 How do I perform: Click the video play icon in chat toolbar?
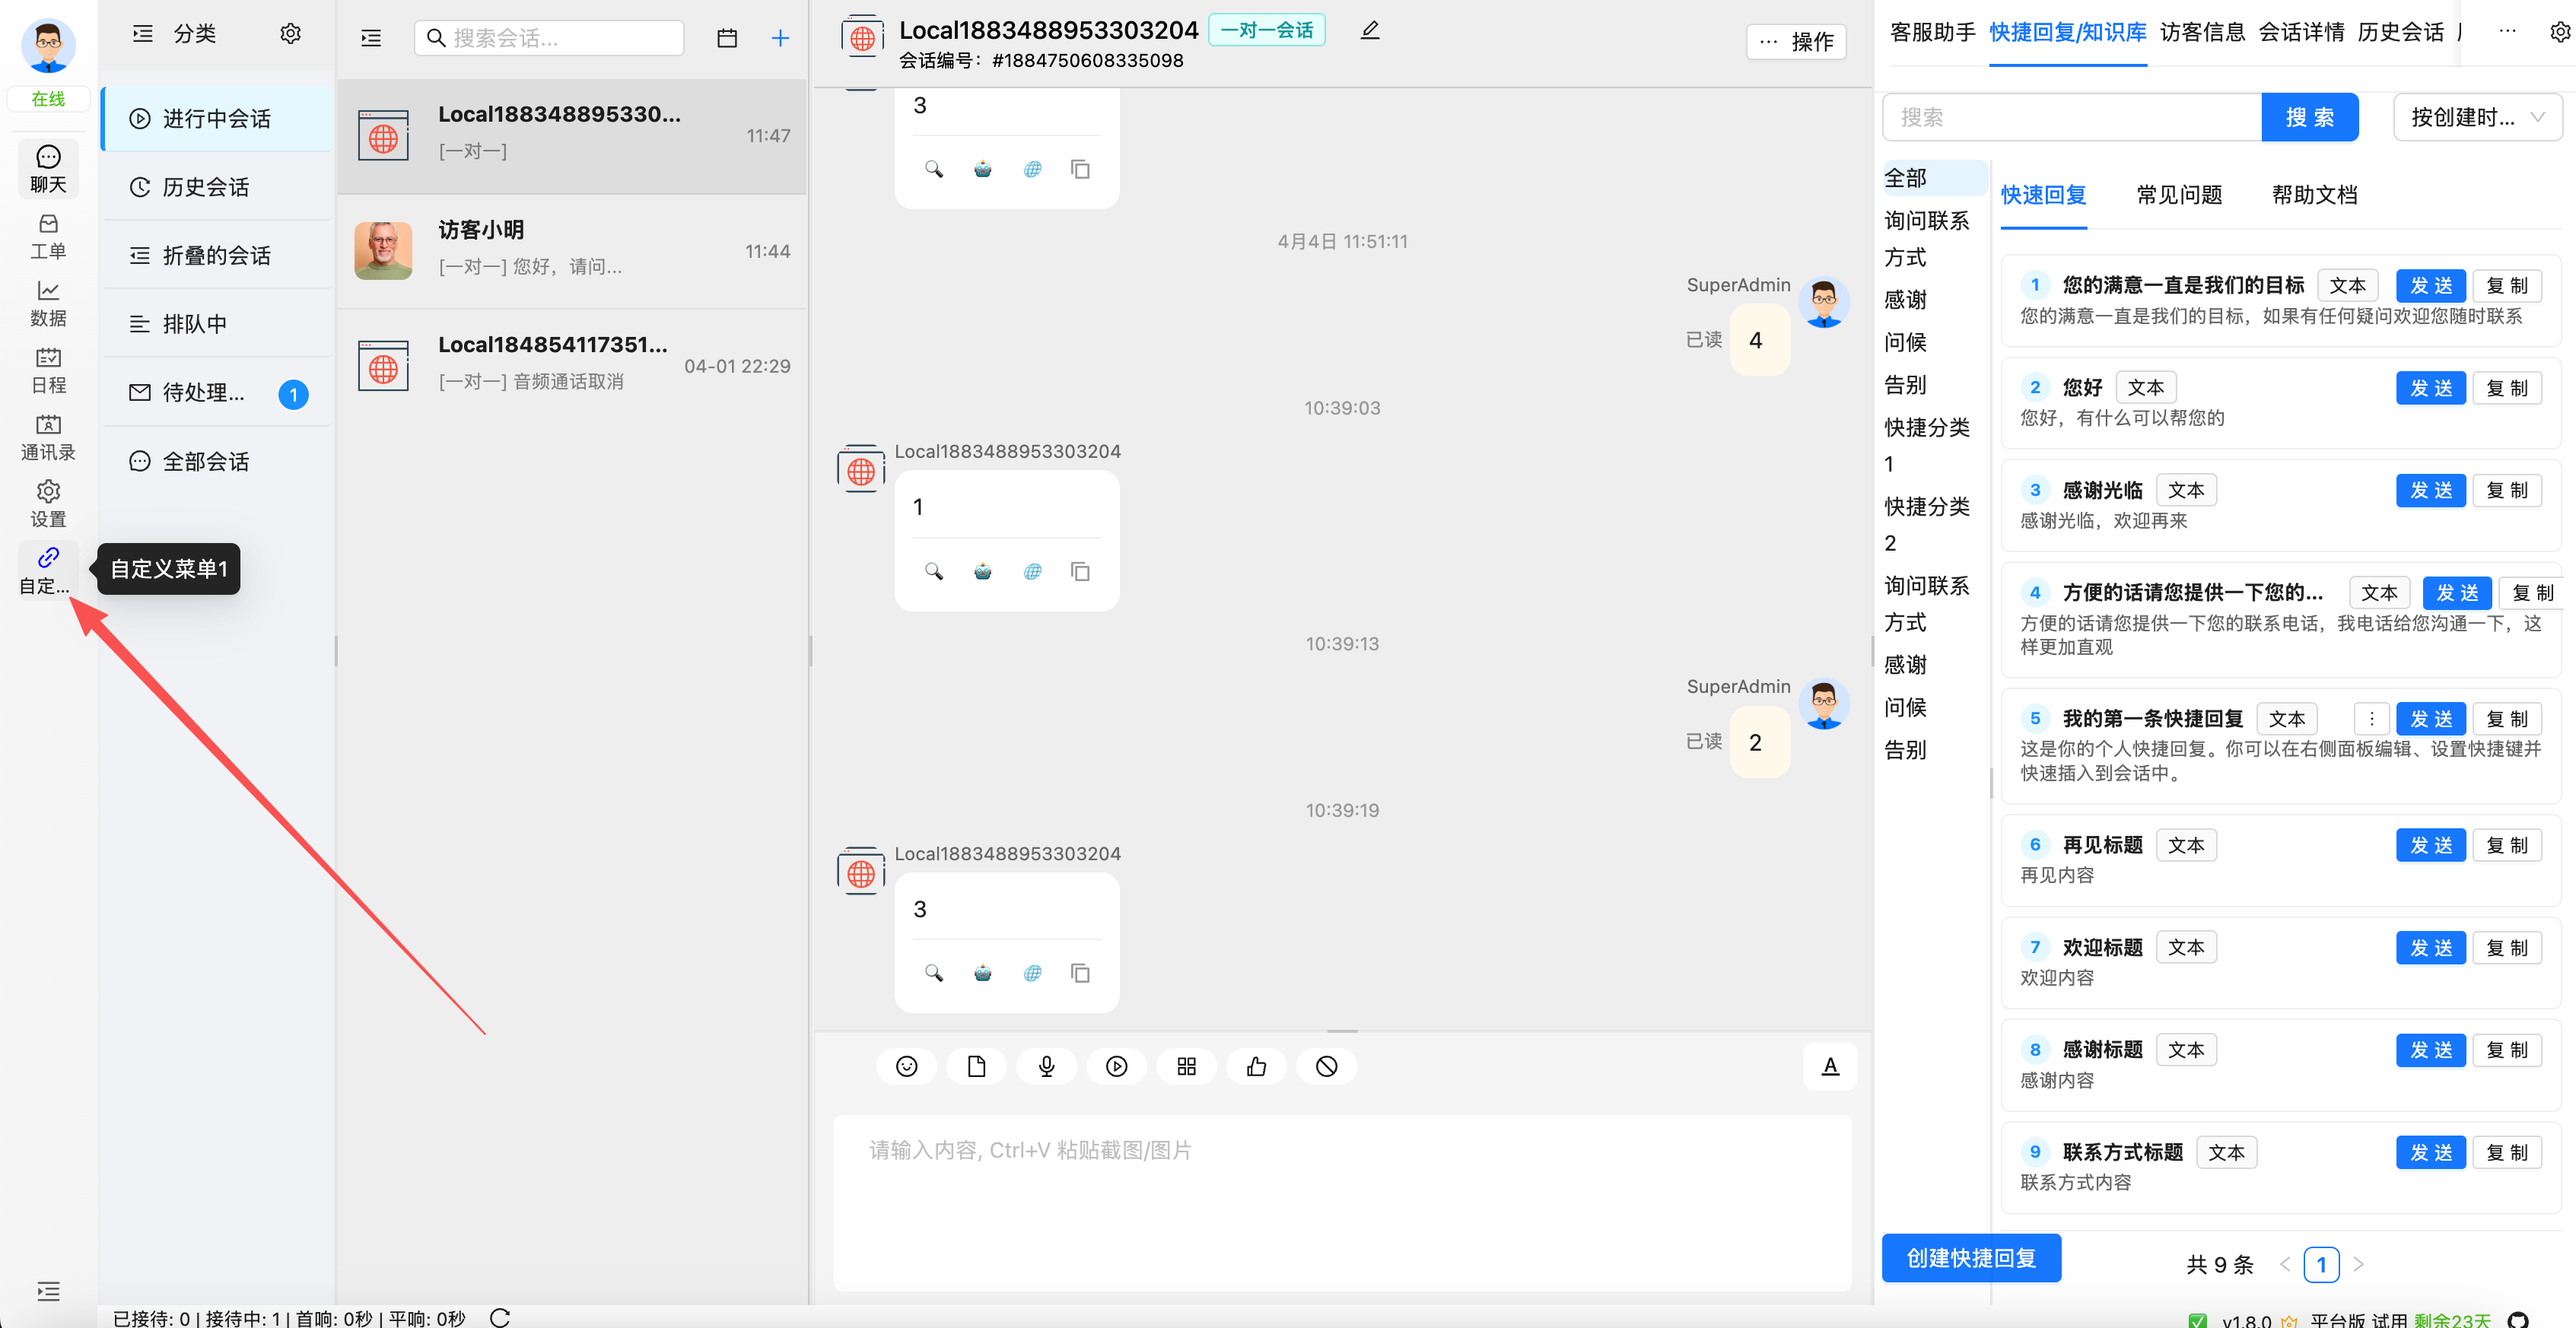coord(1116,1066)
